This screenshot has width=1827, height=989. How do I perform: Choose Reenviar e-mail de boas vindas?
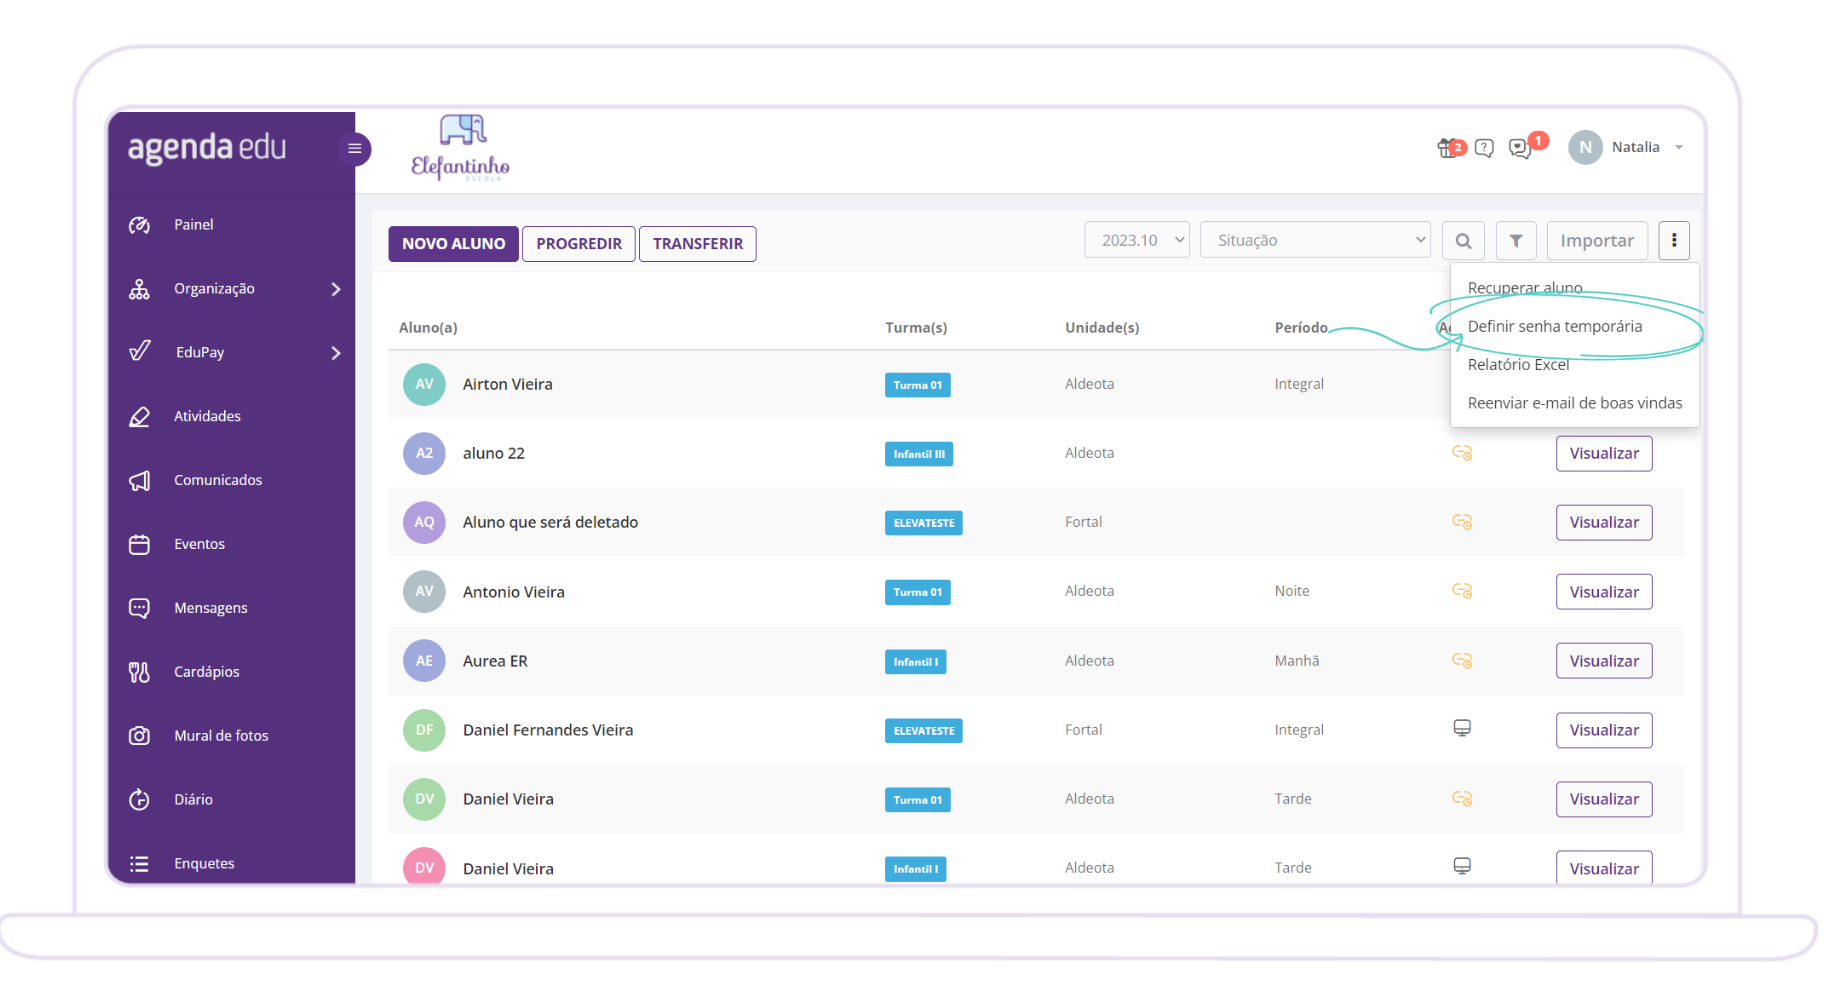1575,403
